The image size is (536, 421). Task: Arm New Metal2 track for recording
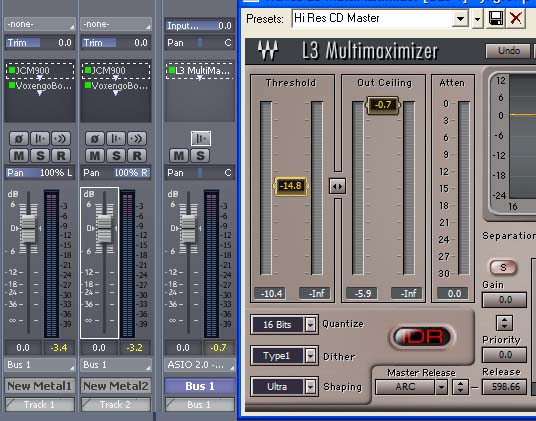tap(137, 155)
